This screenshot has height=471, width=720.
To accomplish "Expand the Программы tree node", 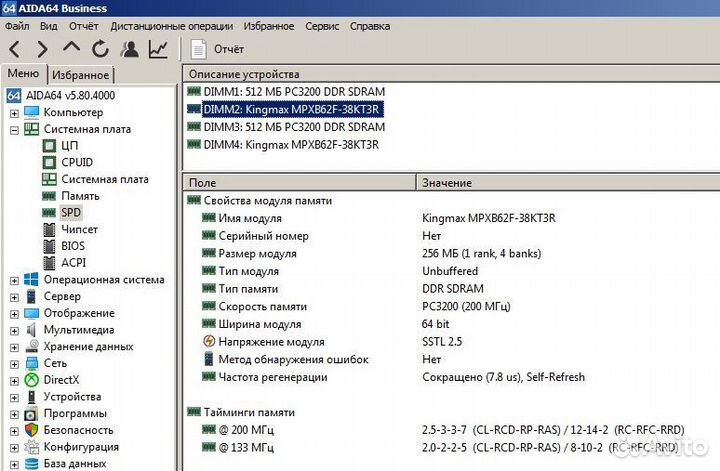I will click(14, 415).
